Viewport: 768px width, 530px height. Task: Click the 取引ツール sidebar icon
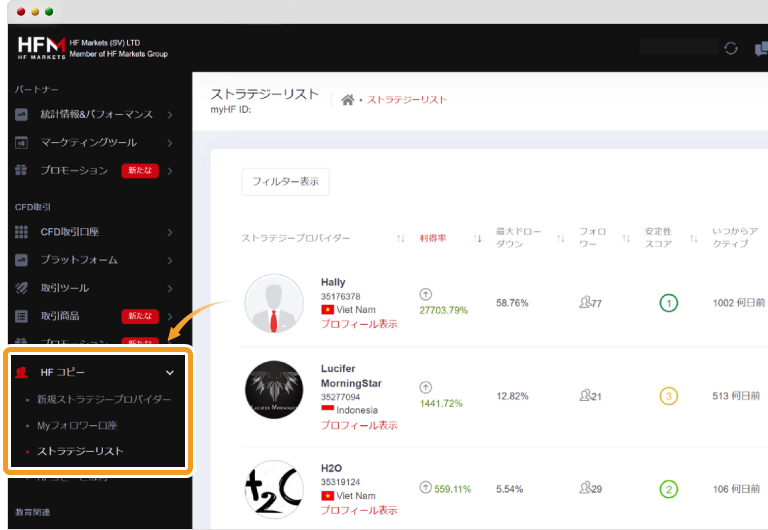click(x=21, y=288)
